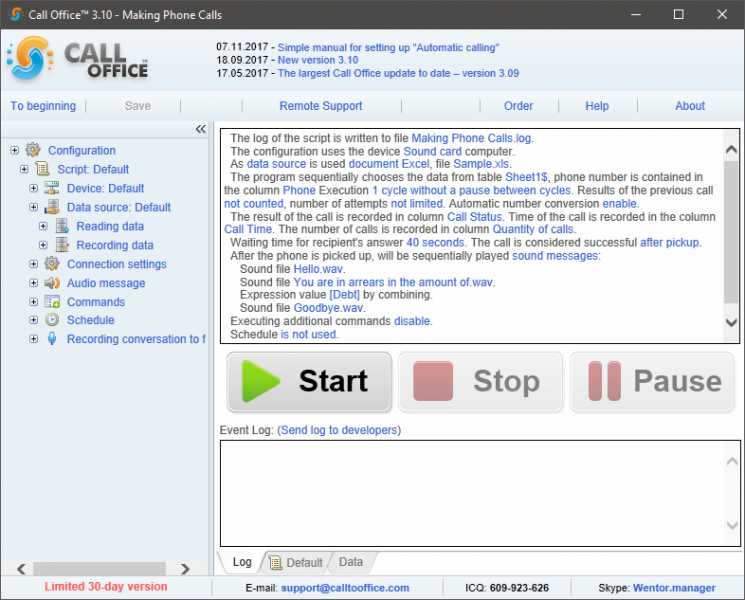Open the Order menu item
Image resolution: width=745 pixels, height=600 pixels.
[x=518, y=106]
